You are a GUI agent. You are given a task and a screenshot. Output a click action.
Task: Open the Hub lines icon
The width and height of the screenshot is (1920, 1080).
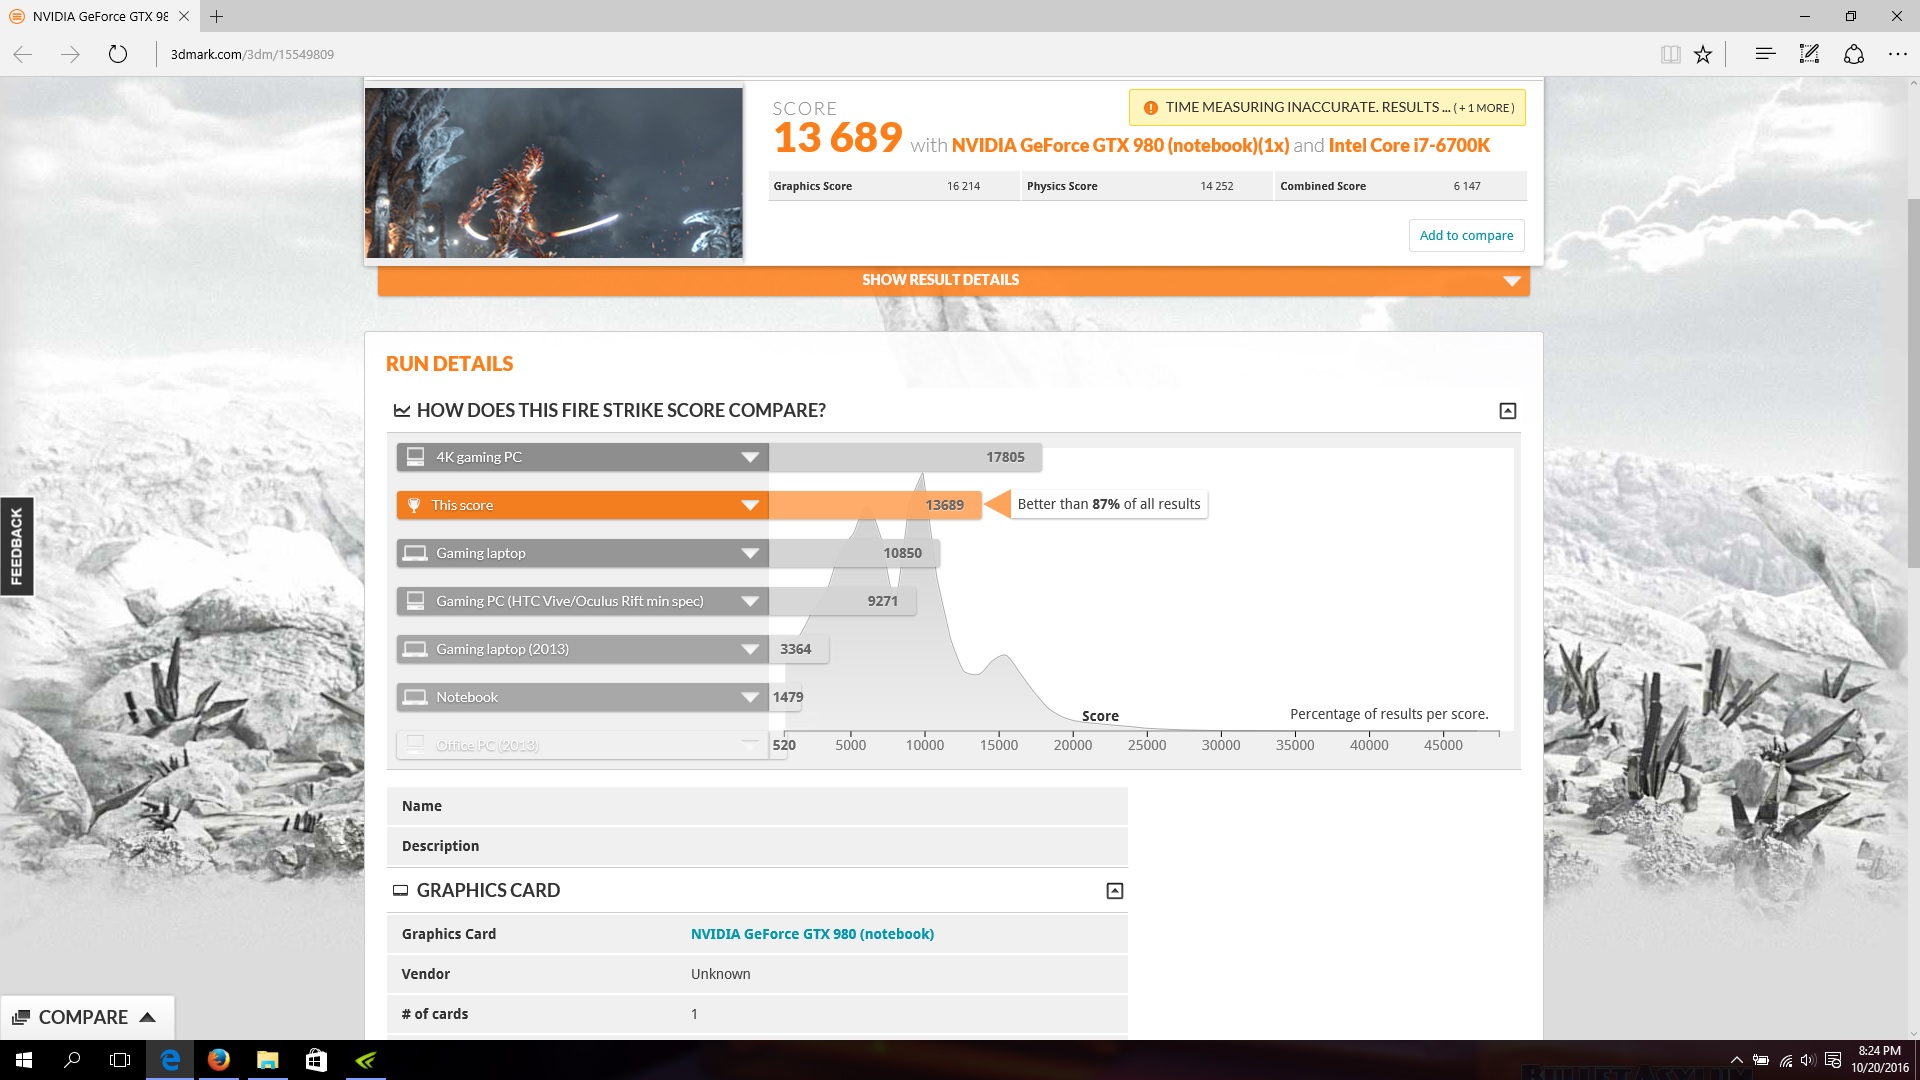point(1765,54)
